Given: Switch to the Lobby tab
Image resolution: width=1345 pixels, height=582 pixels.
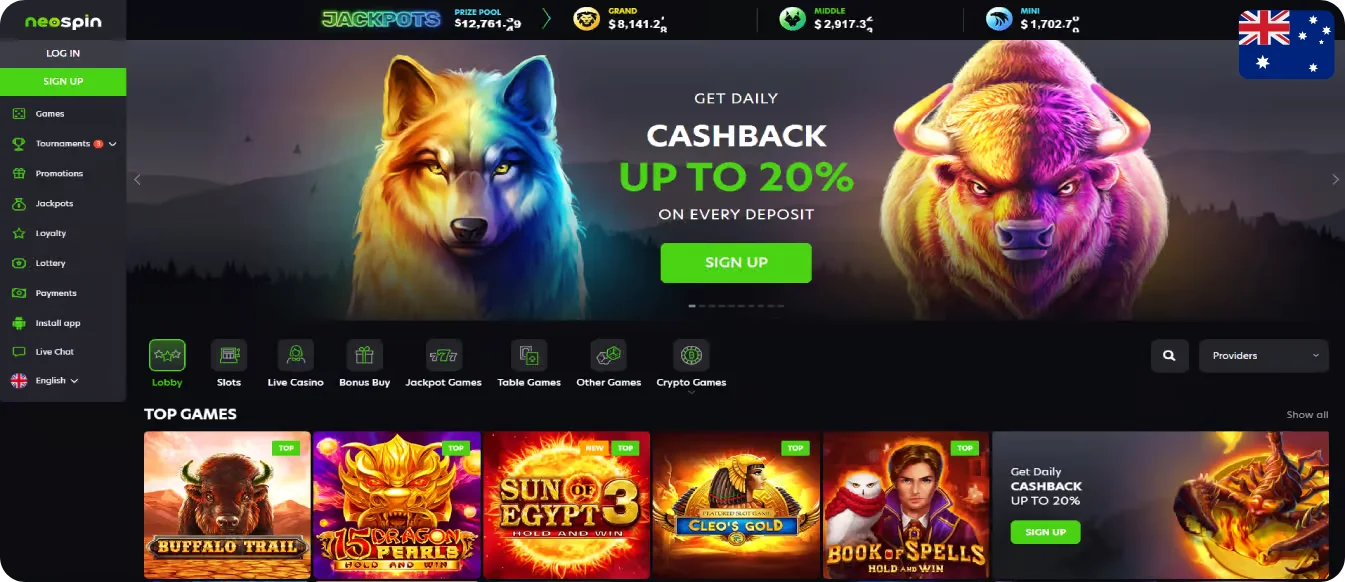Looking at the screenshot, I should [x=167, y=364].
